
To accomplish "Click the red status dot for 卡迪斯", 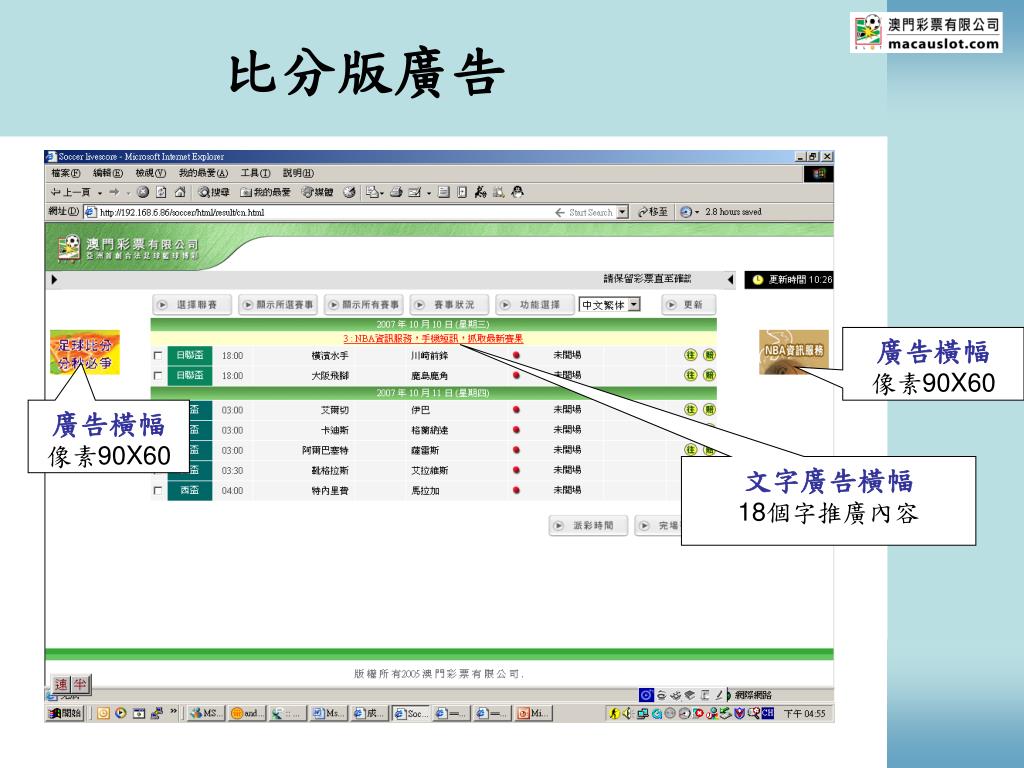I will [x=517, y=430].
